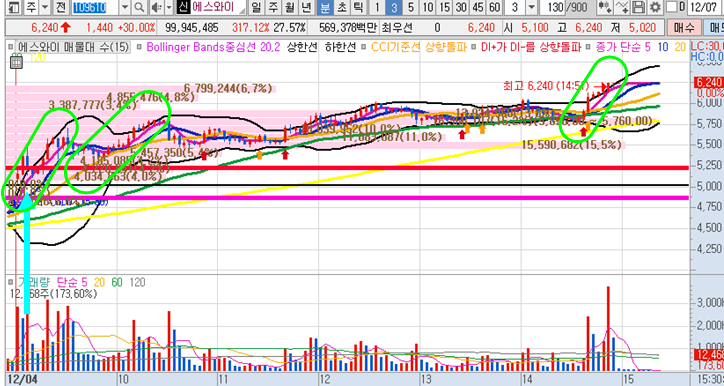Click the 317.12% volume ratio value
The height and width of the screenshot is (386, 724).
click(251, 28)
